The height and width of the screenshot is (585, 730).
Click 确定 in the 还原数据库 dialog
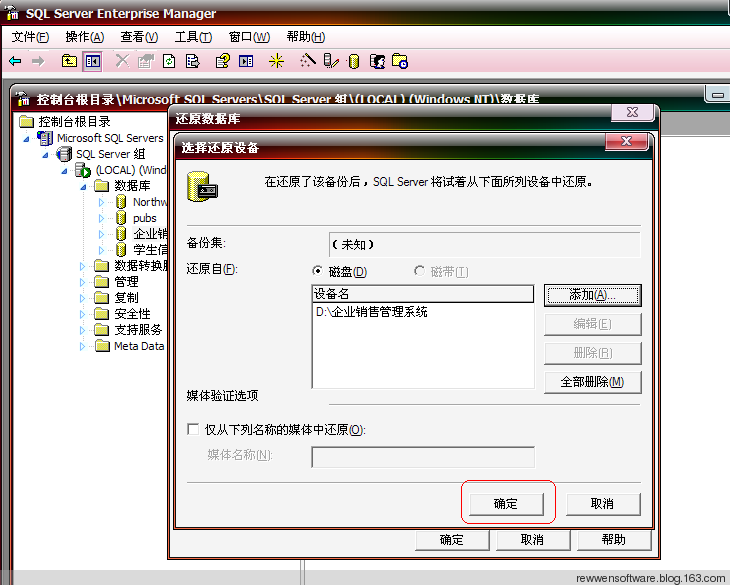pos(452,540)
